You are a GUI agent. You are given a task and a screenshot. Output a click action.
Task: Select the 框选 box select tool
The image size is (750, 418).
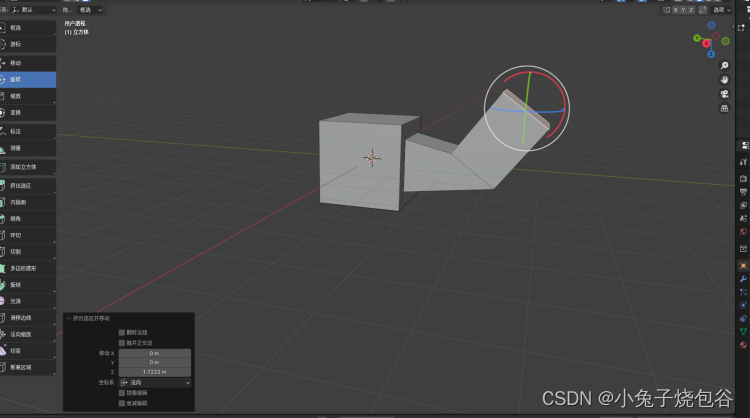coord(28,28)
